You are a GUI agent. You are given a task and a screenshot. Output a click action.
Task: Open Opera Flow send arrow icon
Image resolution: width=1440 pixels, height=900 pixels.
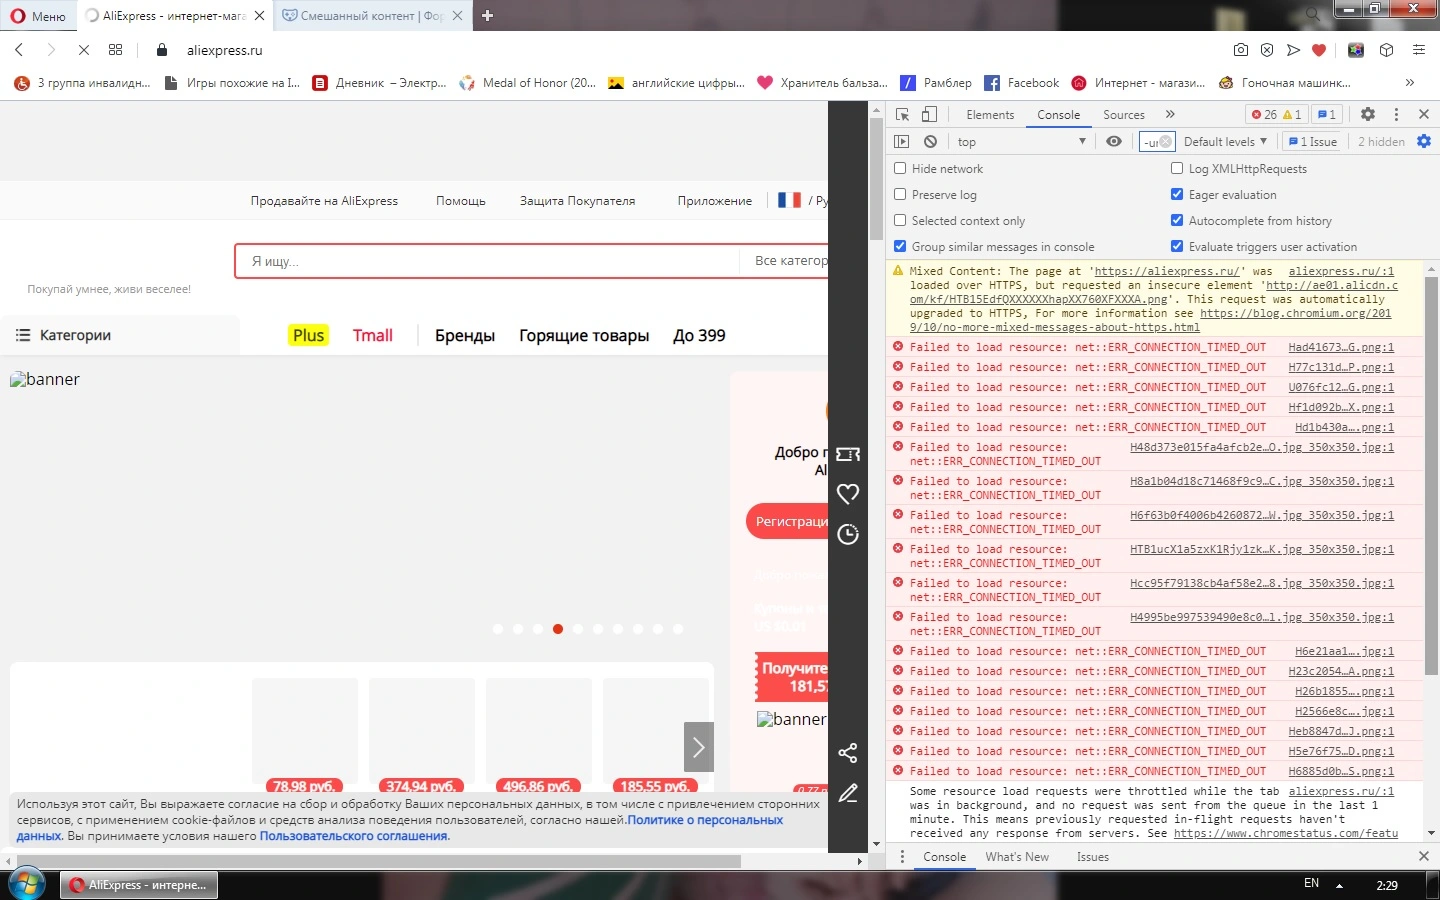tap(1293, 50)
